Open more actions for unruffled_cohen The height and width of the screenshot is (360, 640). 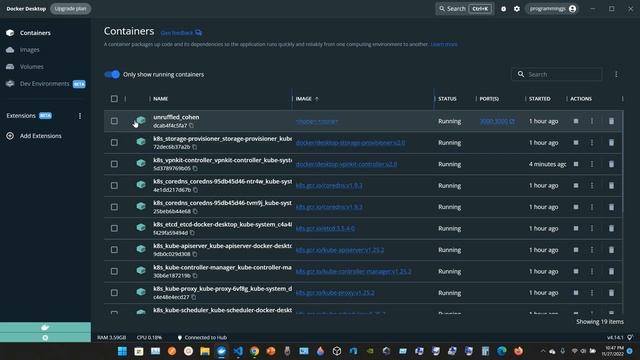(592, 121)
